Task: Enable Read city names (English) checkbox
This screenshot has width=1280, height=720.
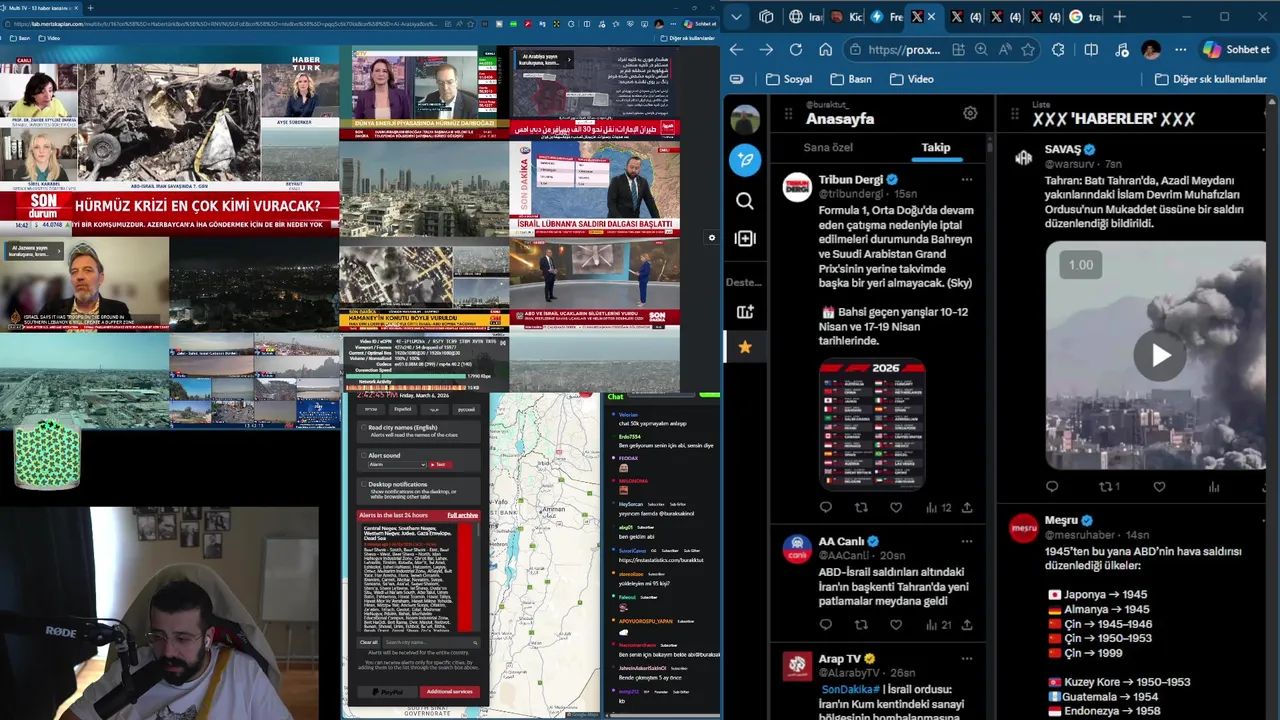Action: click(363, 427)
